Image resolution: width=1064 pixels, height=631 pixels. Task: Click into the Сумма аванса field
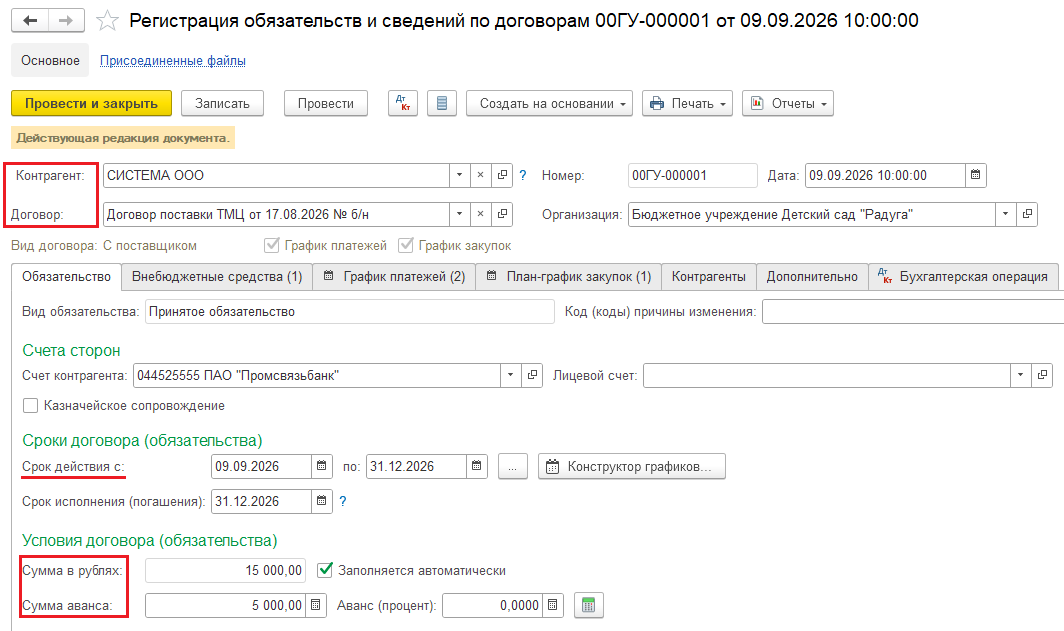(225, 605)
